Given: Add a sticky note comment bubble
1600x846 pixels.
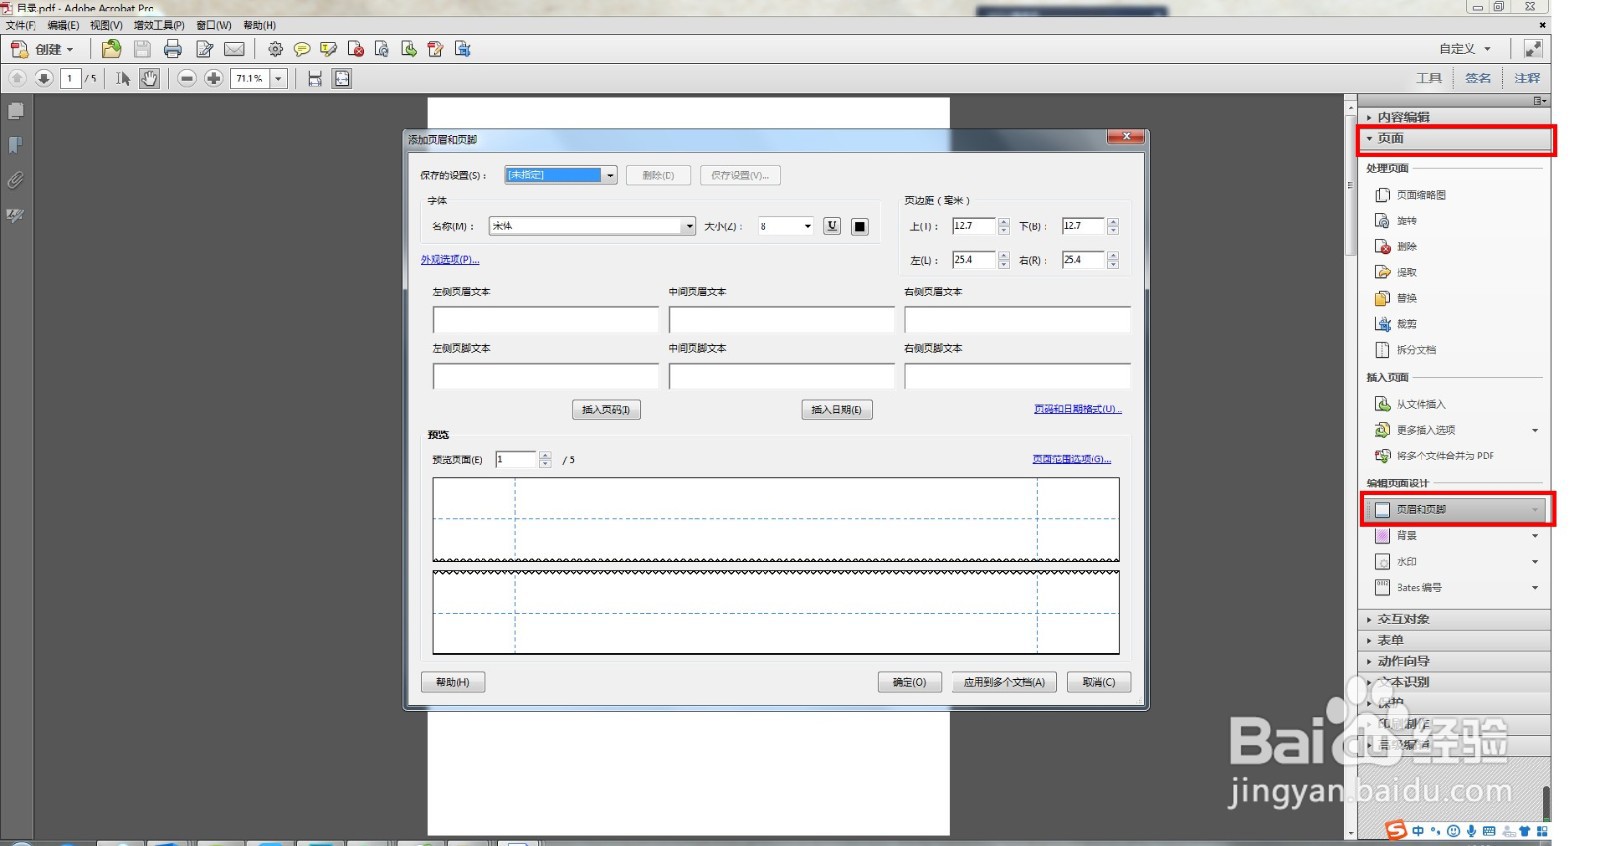Looking at the screenshot, I should click(301, 49).
